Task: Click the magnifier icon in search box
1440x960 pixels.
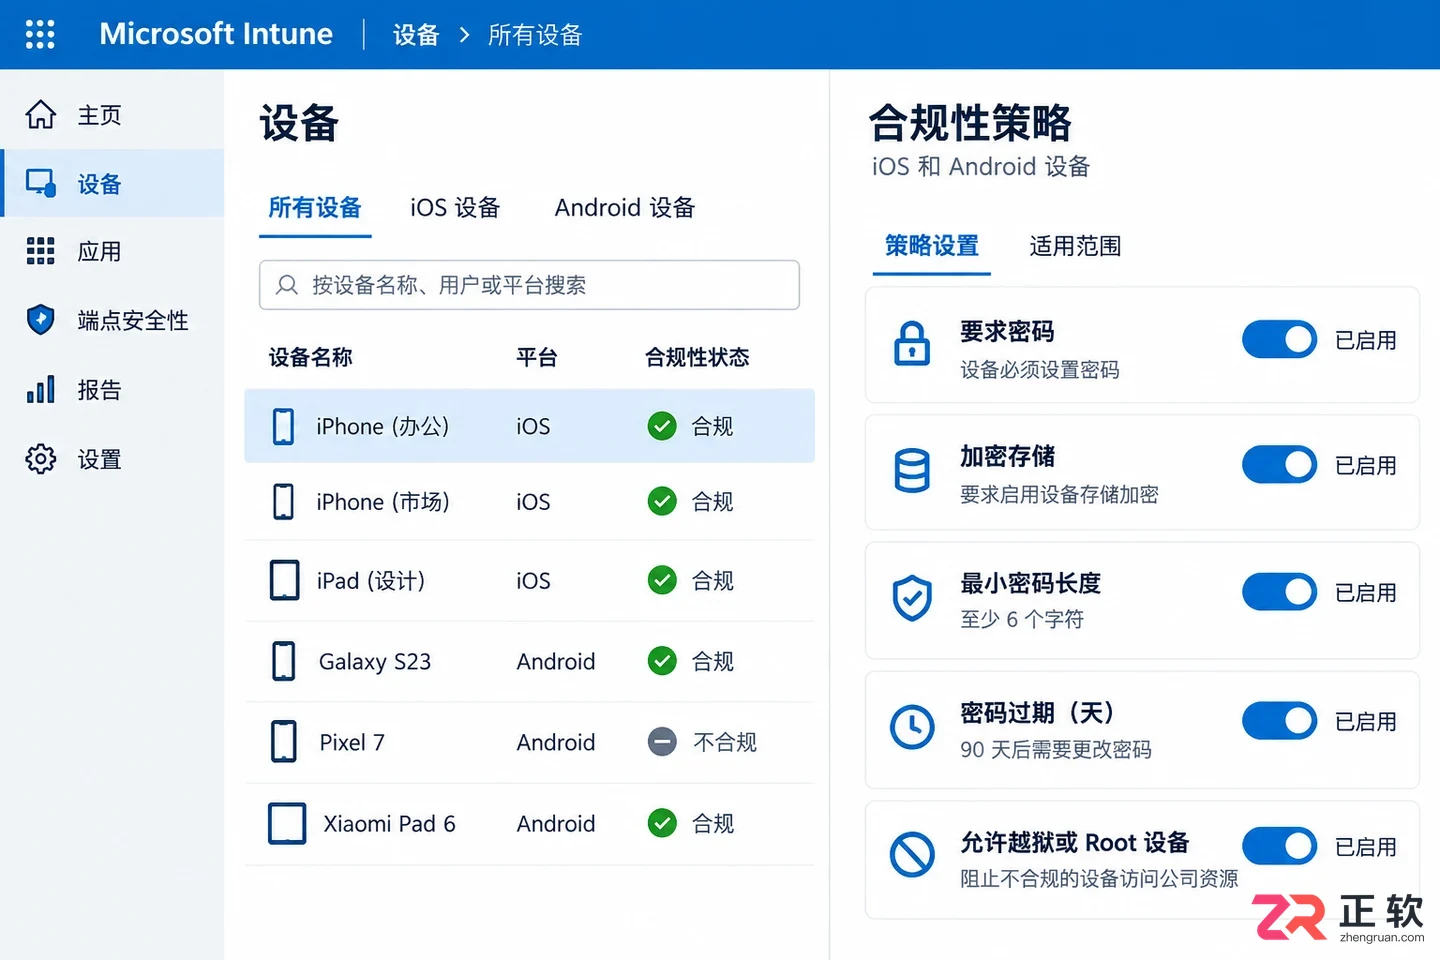Action: coord(287,285)
